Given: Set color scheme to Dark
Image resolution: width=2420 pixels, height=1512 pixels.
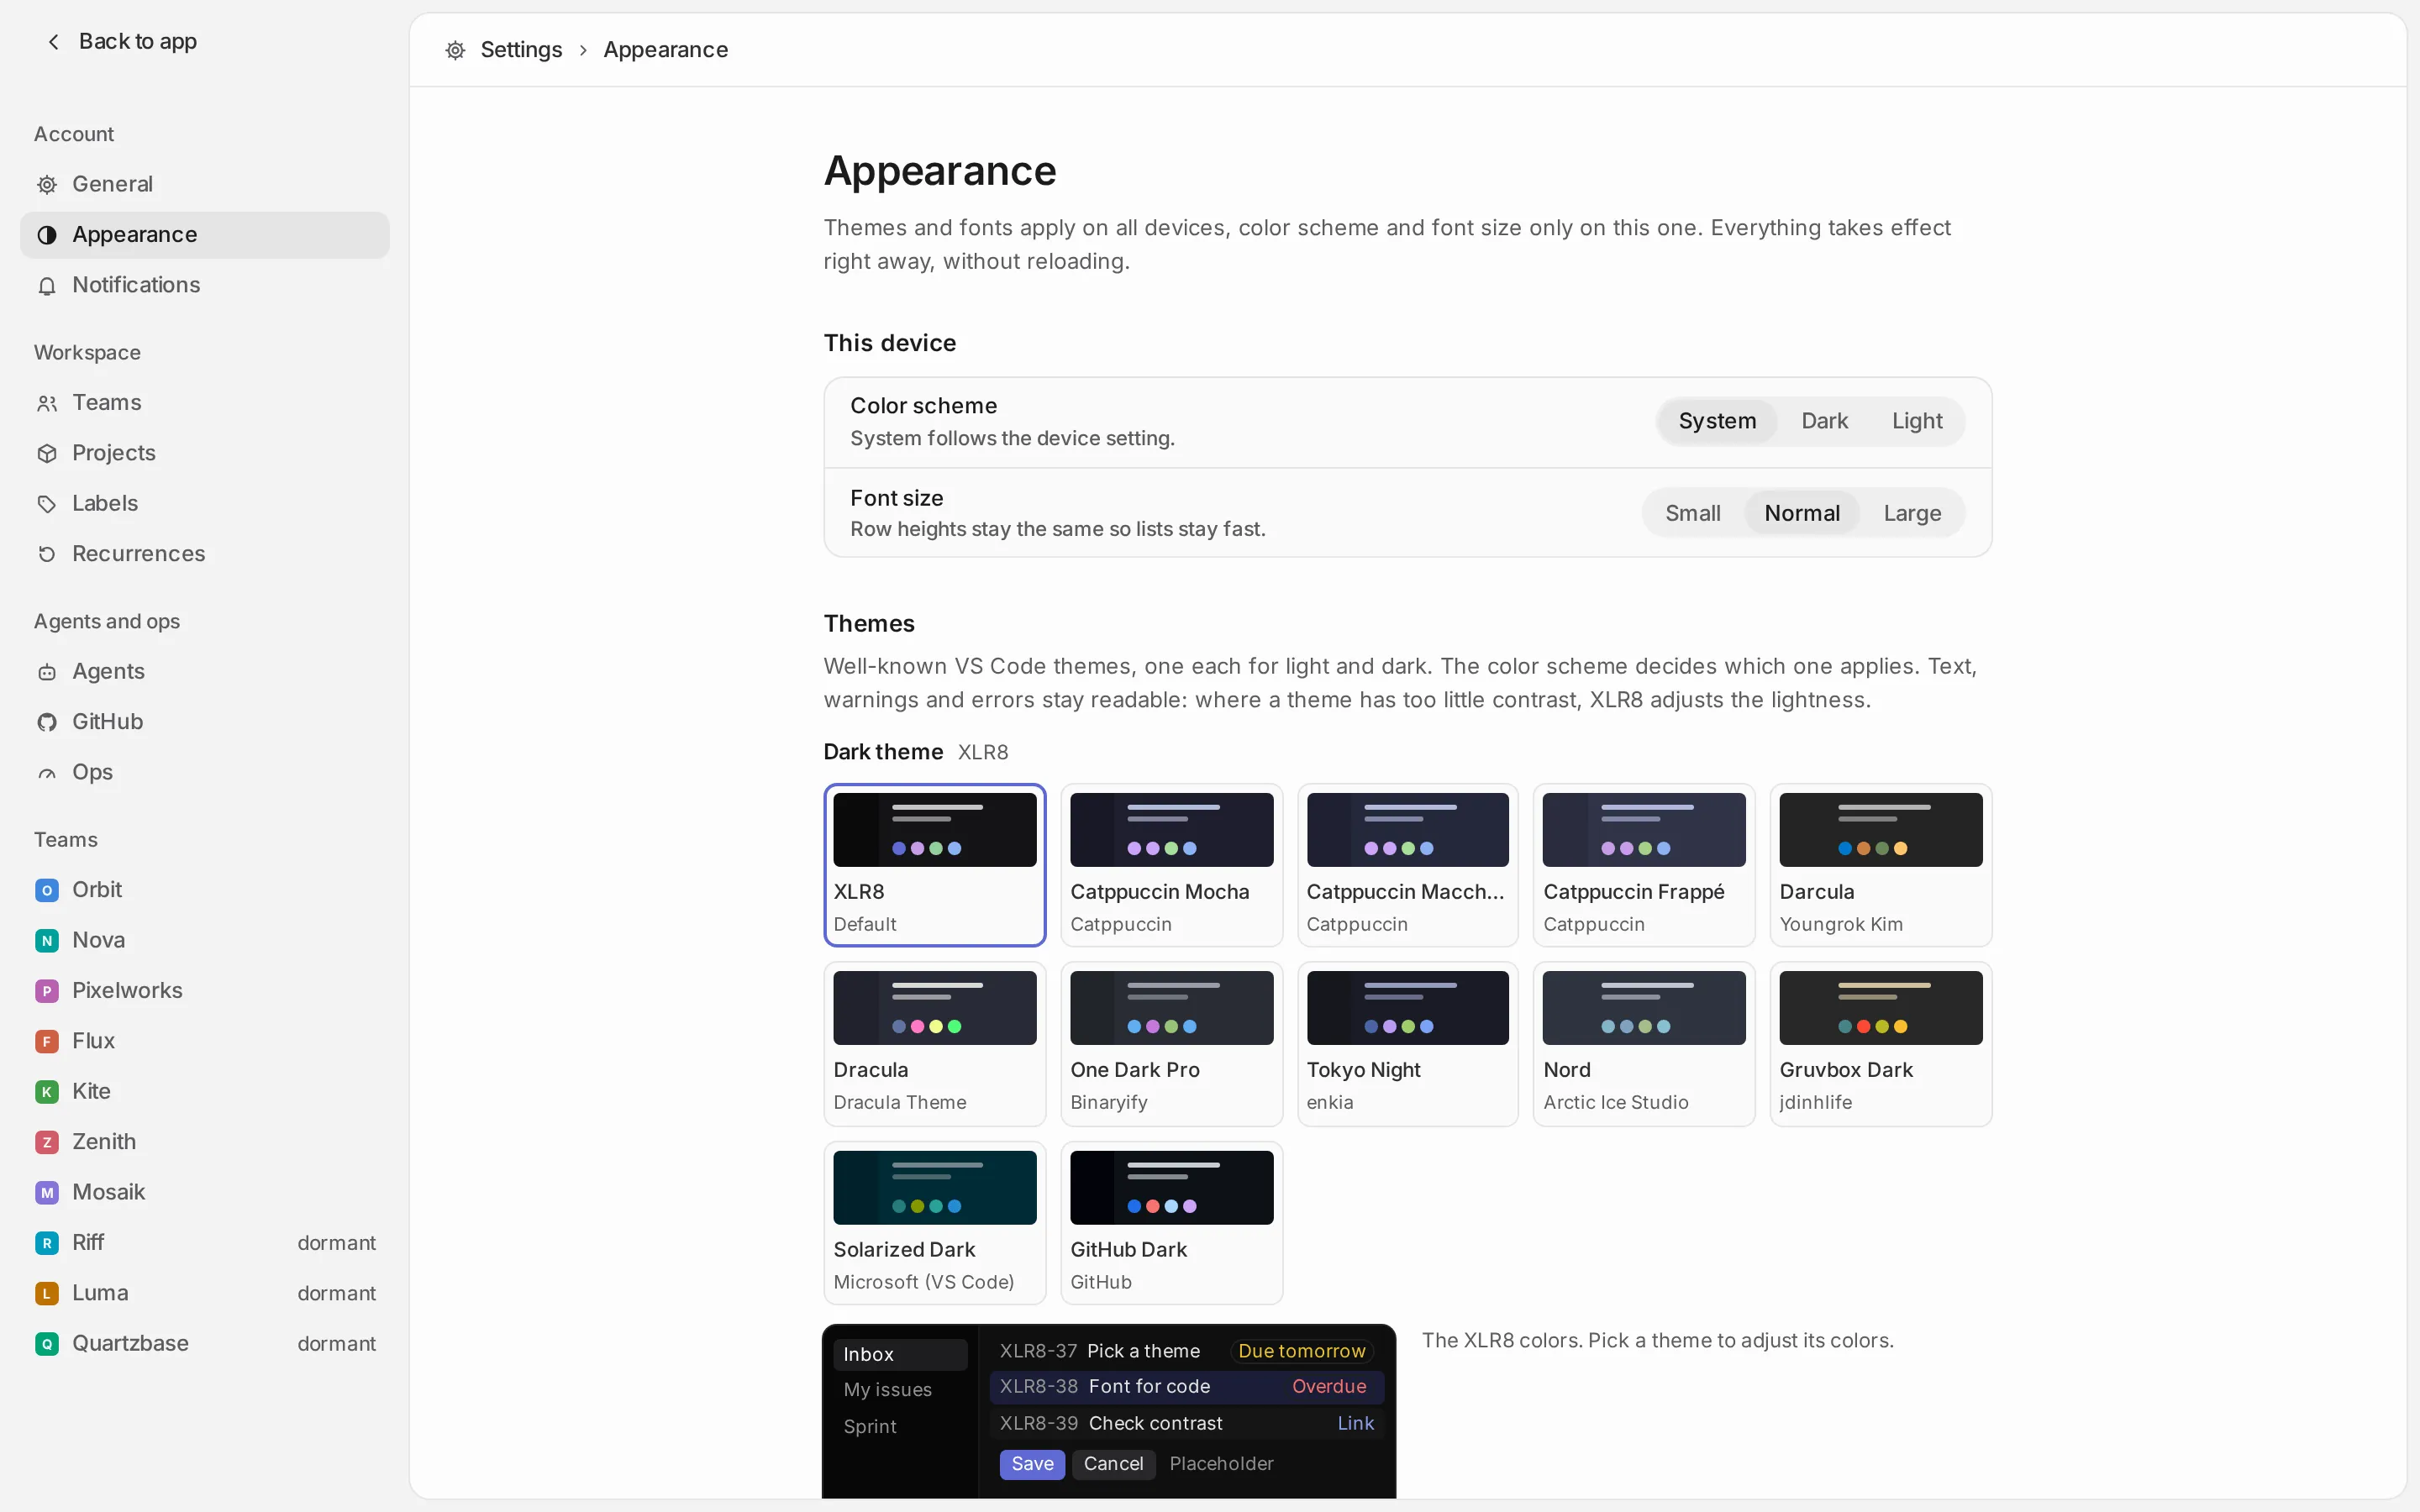Looking at the screenshot, I should 1824,421.
